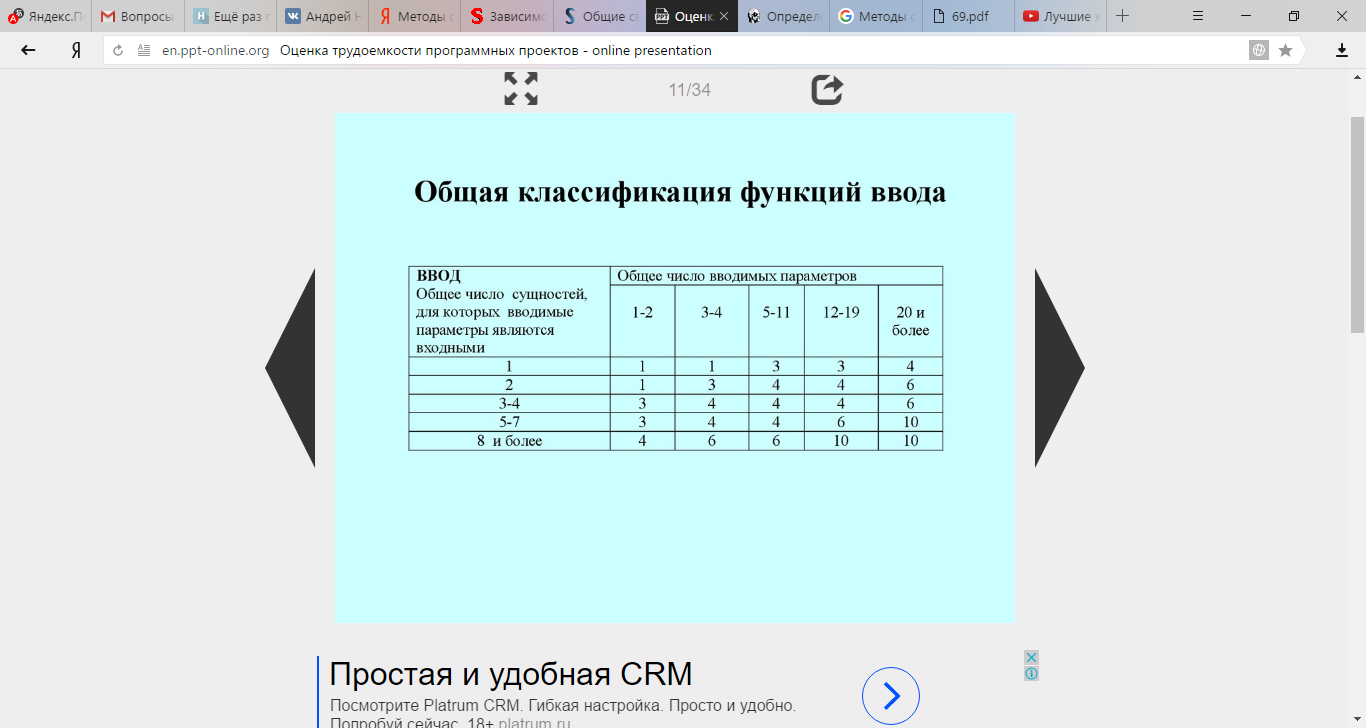Open the Yandex home 'Я' button

tap(76, 50)
